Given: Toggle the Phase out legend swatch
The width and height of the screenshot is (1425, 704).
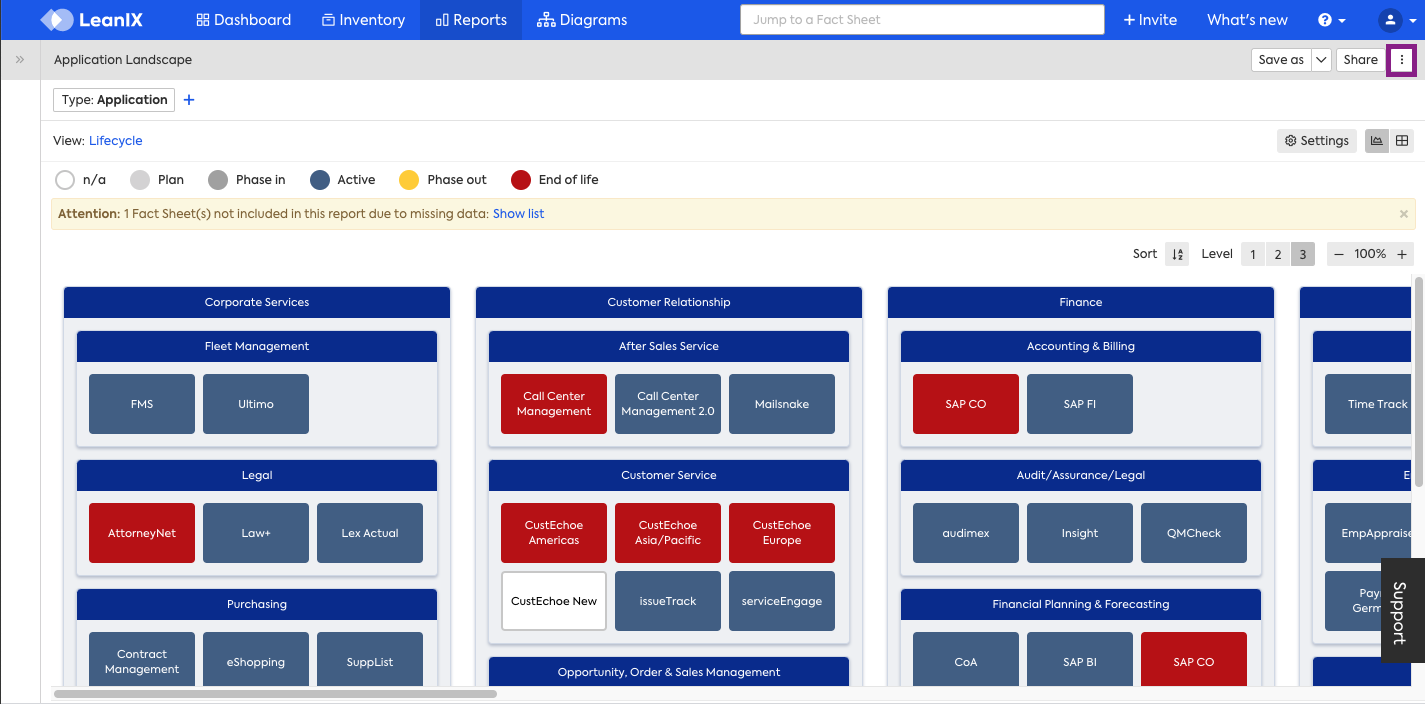Looking at the screenshot, I should pos(409,180).
